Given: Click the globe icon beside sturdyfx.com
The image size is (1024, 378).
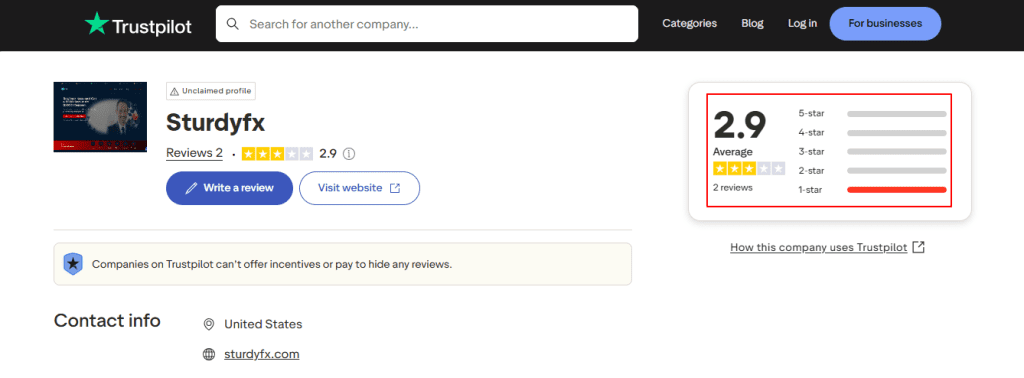Looking at the screenshot, I should point(209,354).
